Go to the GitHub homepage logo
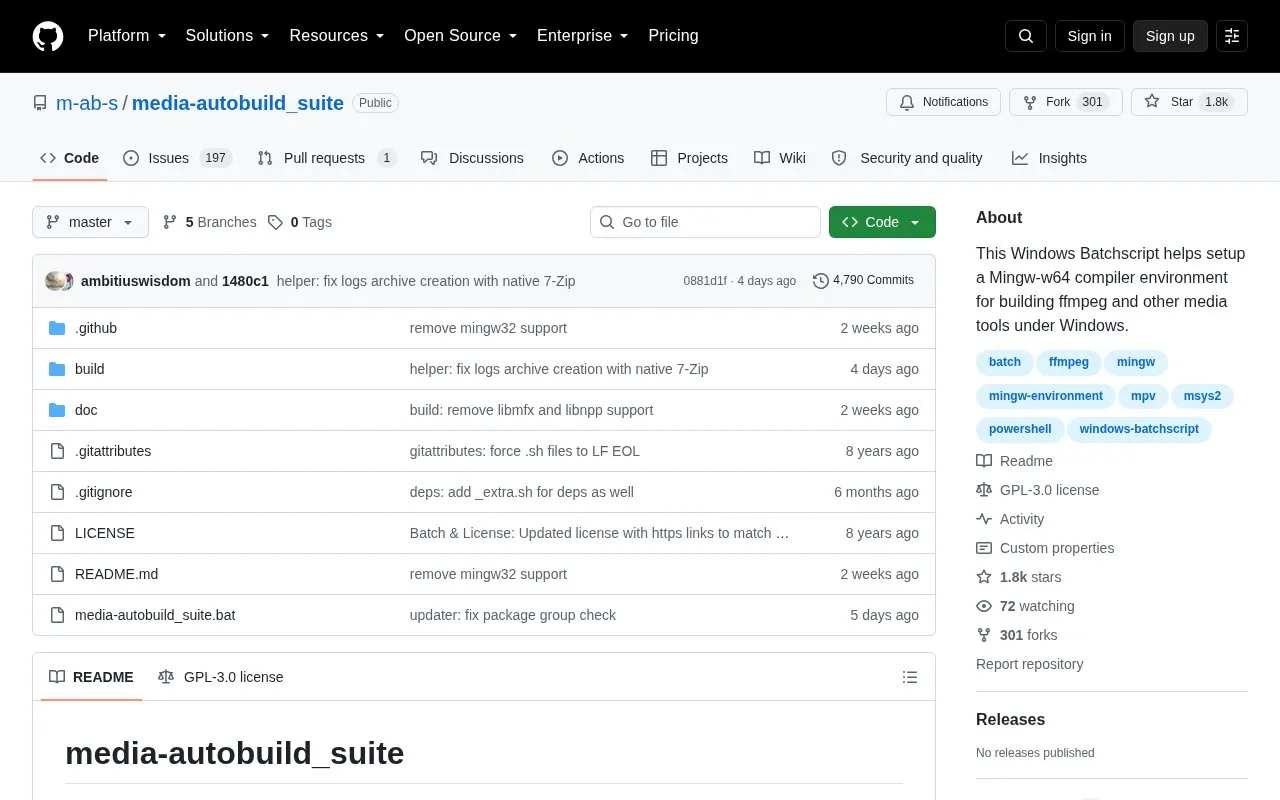The image size is (1280, 800). (x=48, y=36)
